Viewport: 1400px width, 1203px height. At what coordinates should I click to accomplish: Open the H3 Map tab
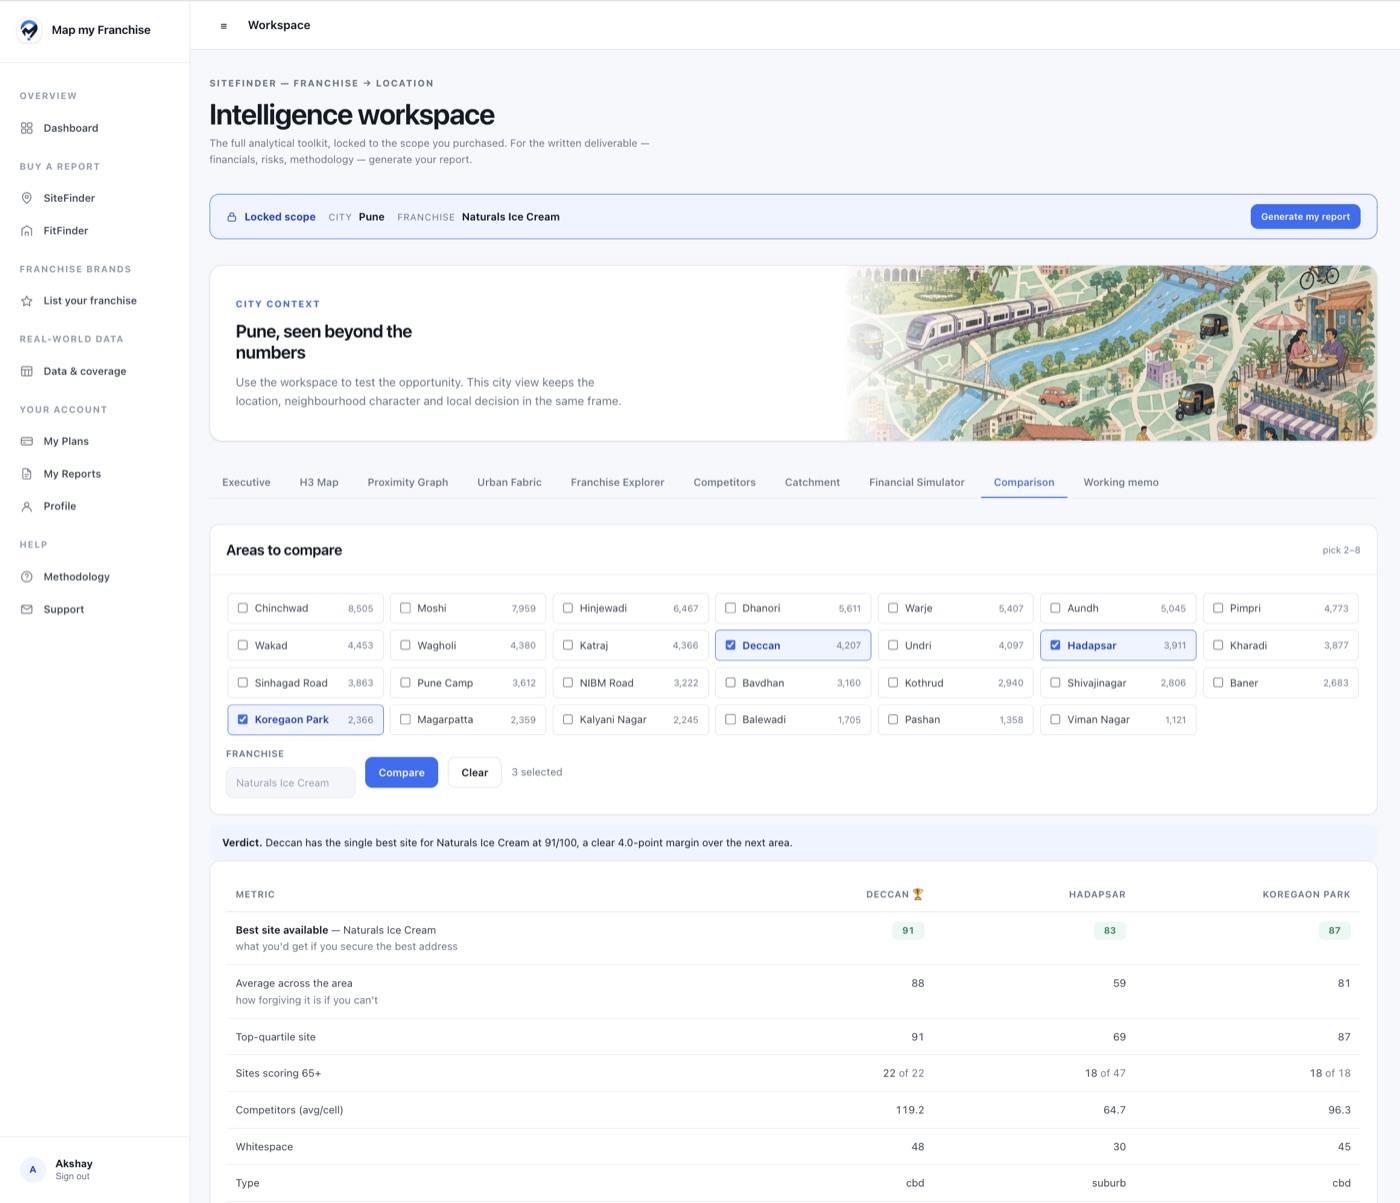pos(319,482)
